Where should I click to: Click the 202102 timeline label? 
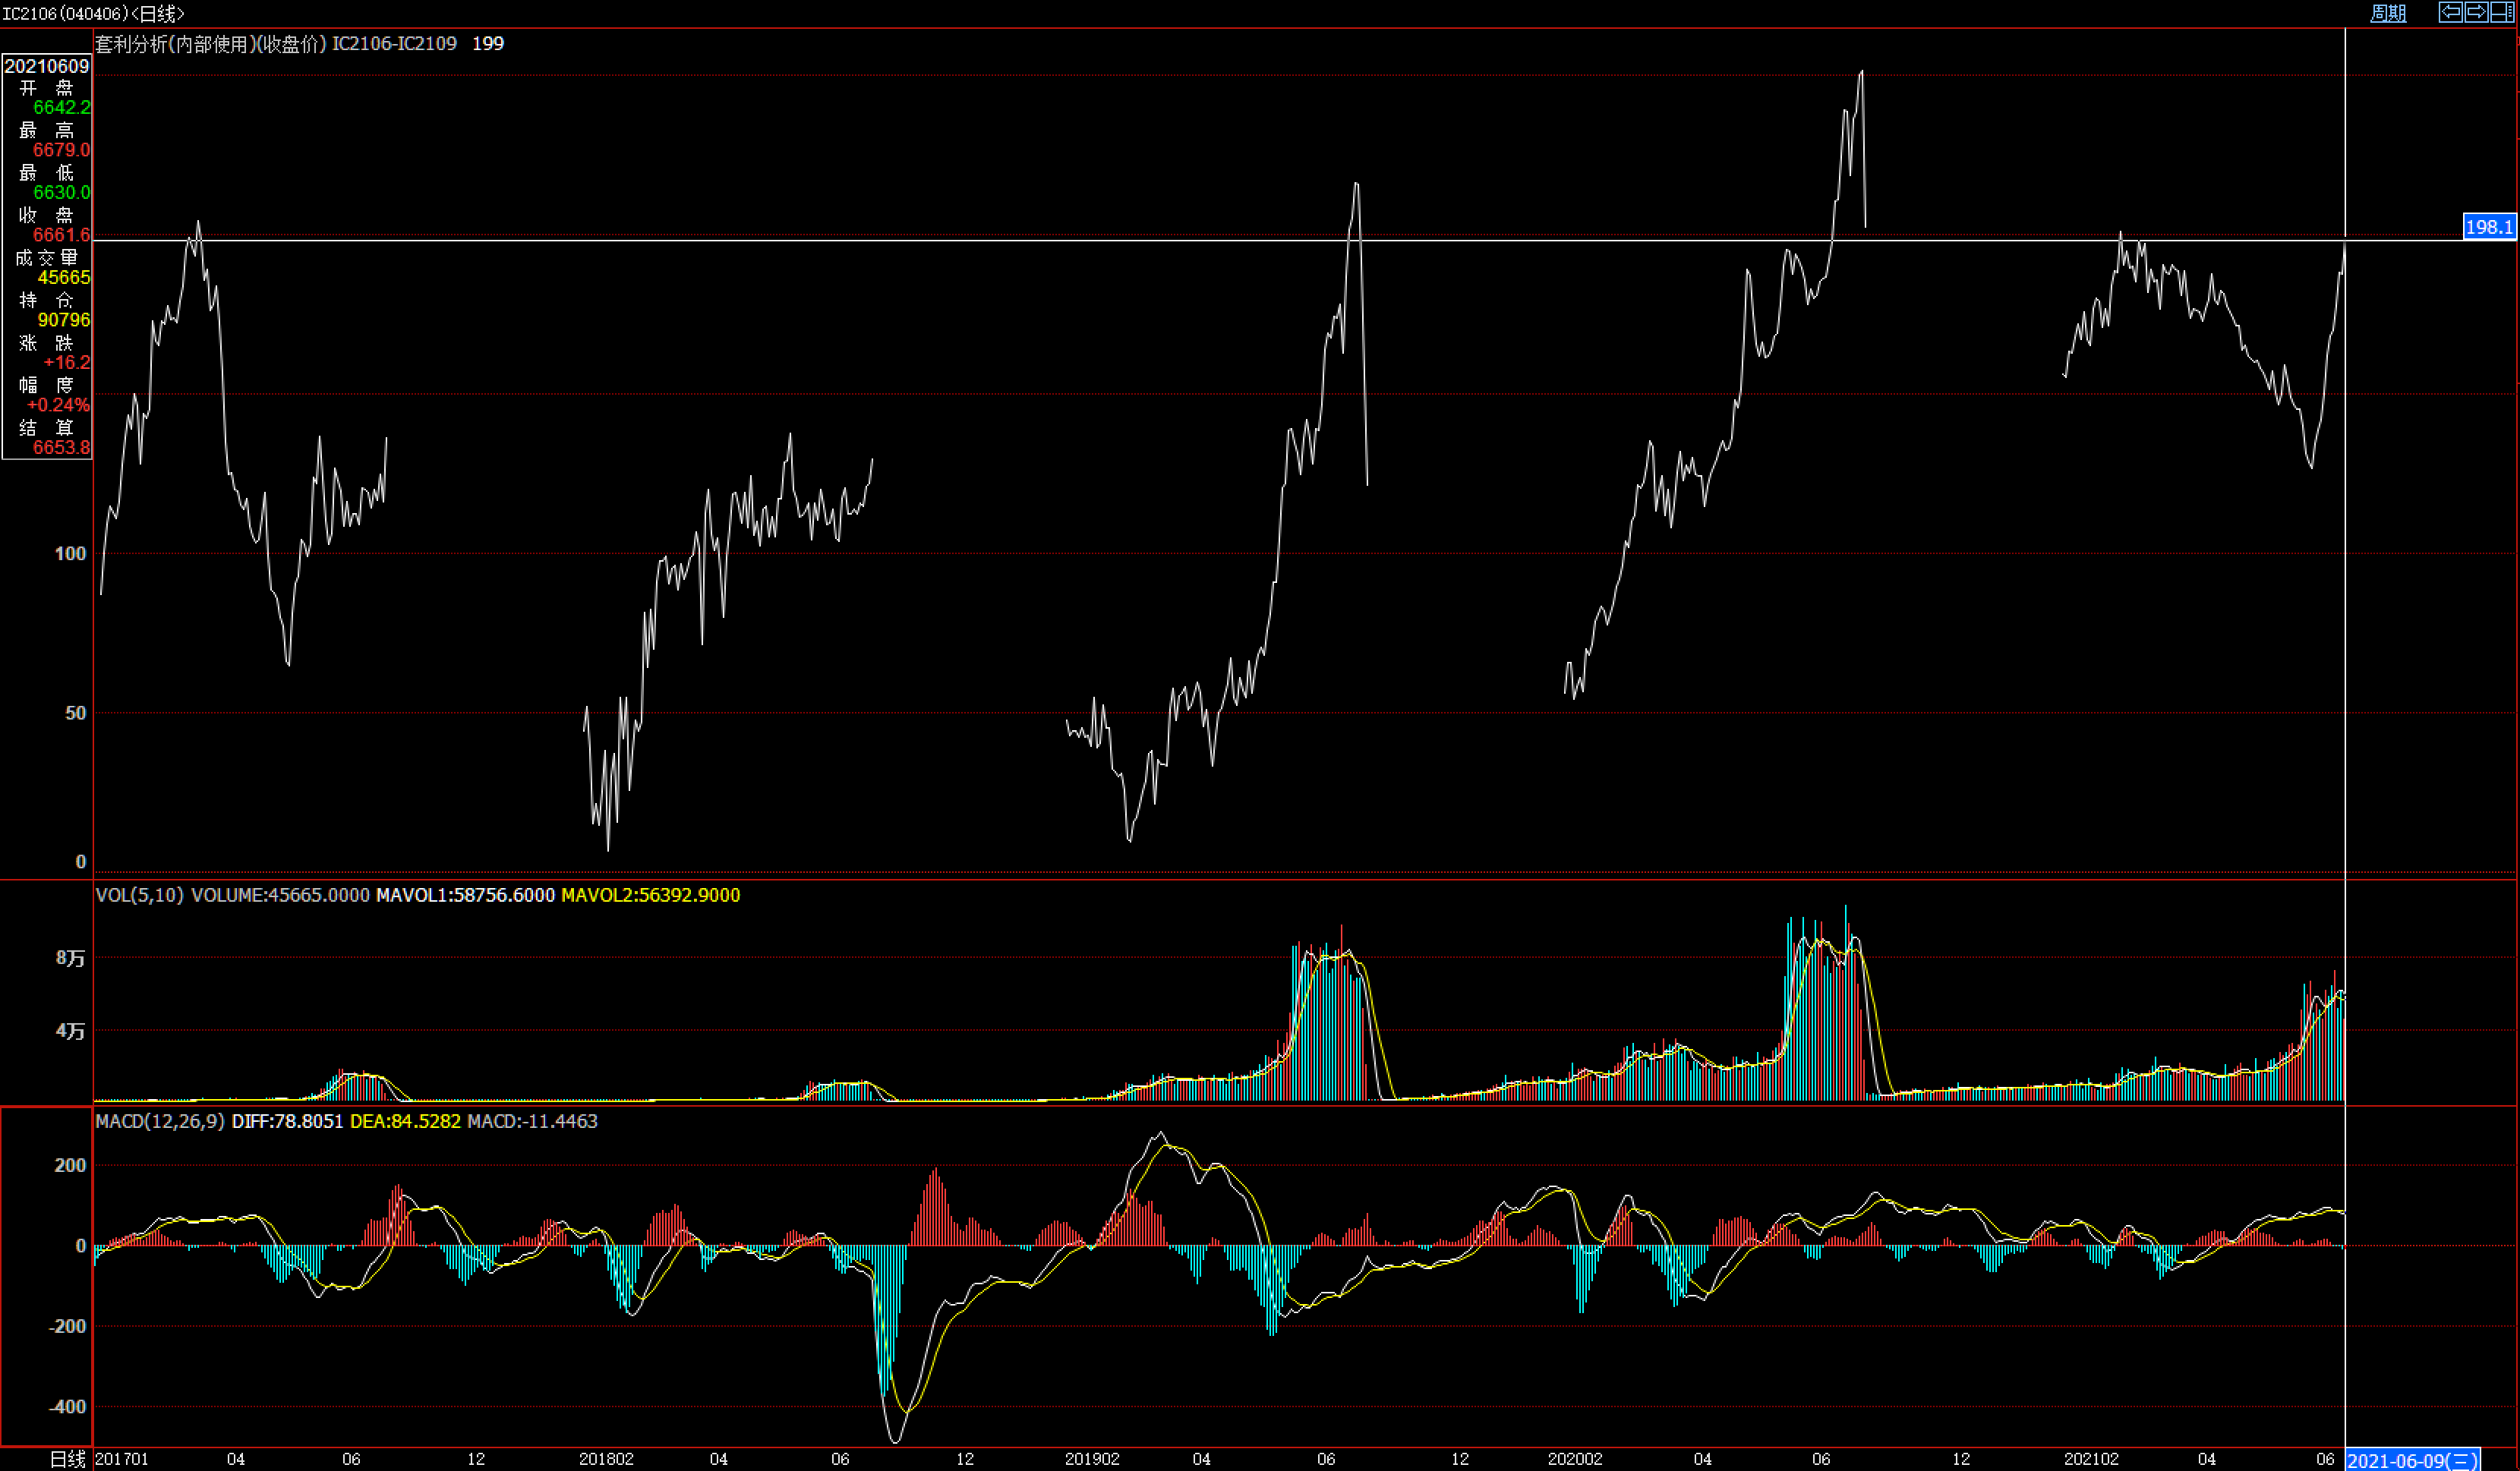[x=2091, y=1459]
